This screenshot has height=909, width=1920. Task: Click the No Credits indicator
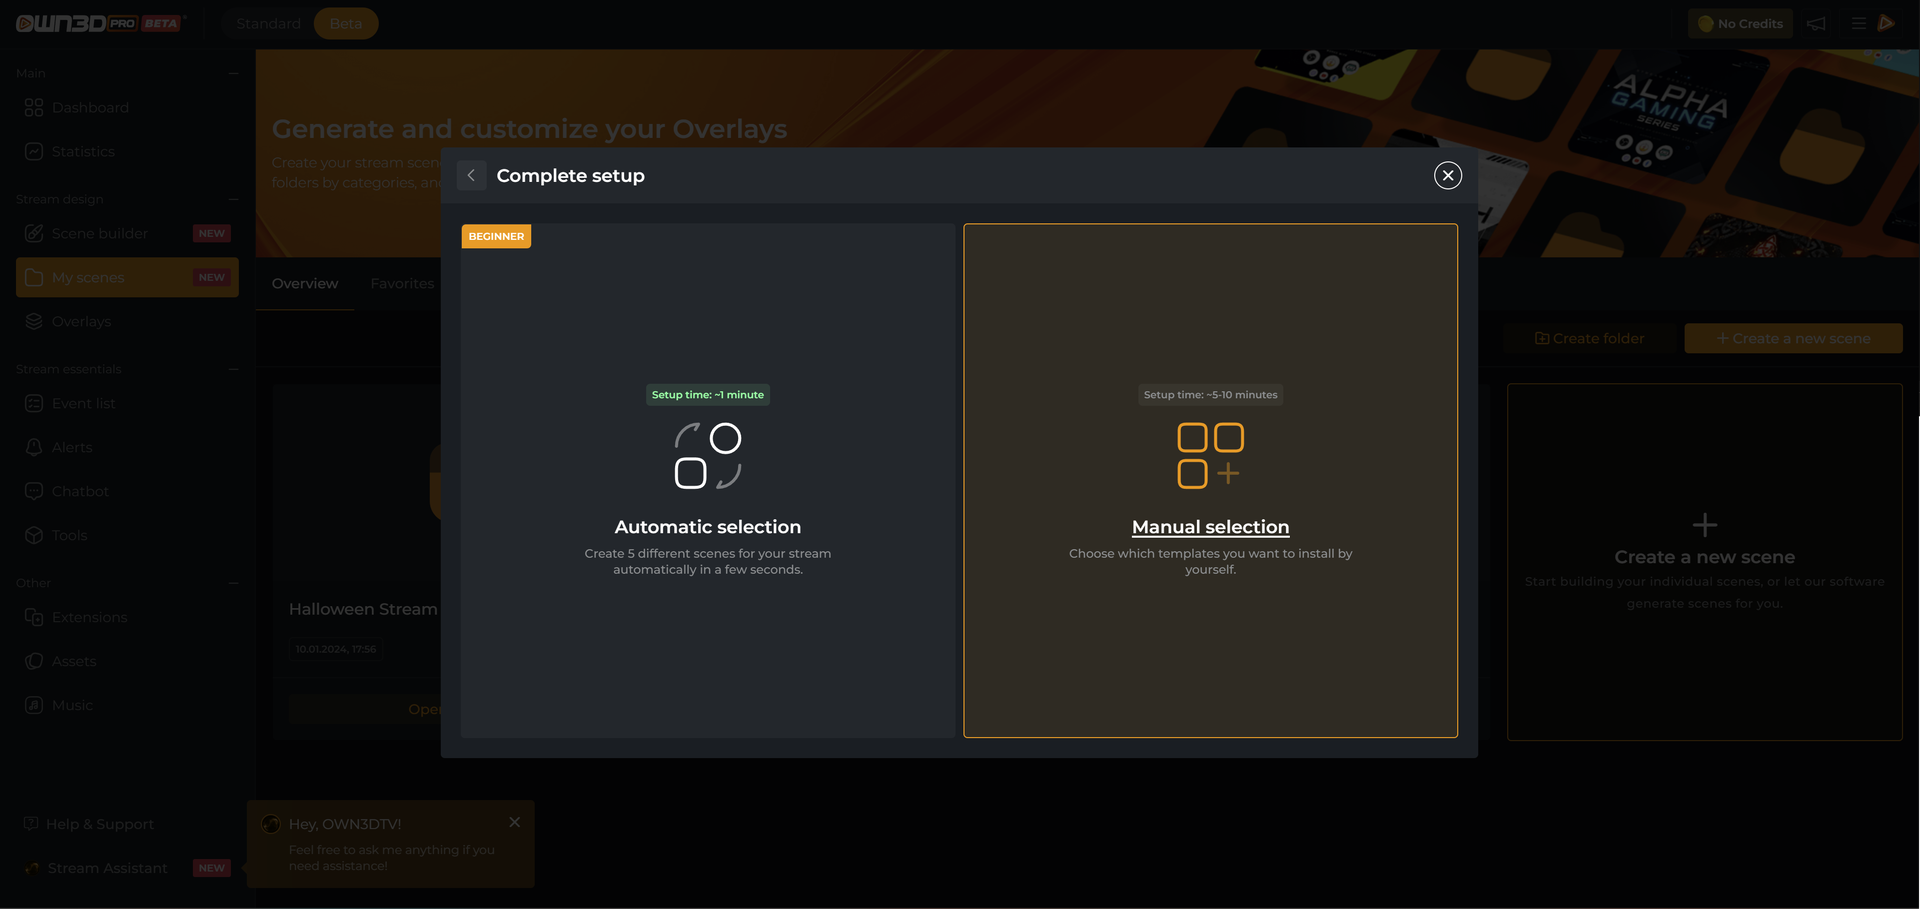tap(1740, 23)
